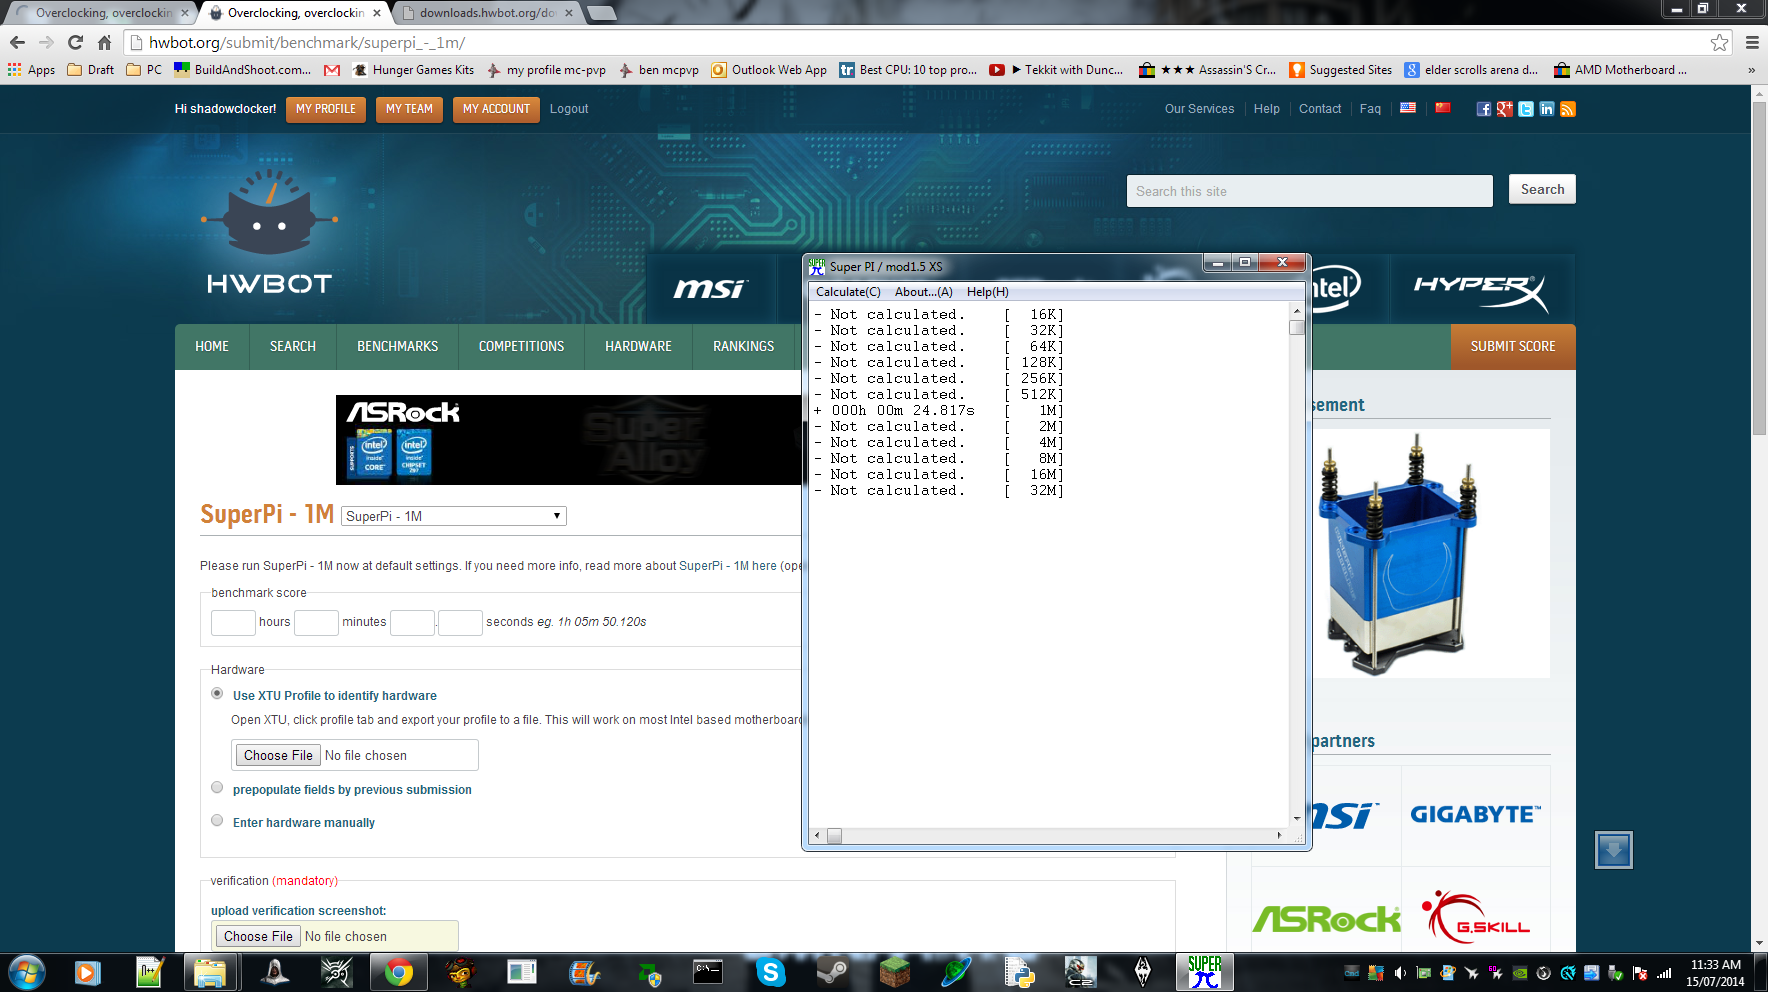Viewport: 1768px width, 992px height.
Task: Click the Super PI vertical scrollbar thumb
Action: tap(1297, 327)
